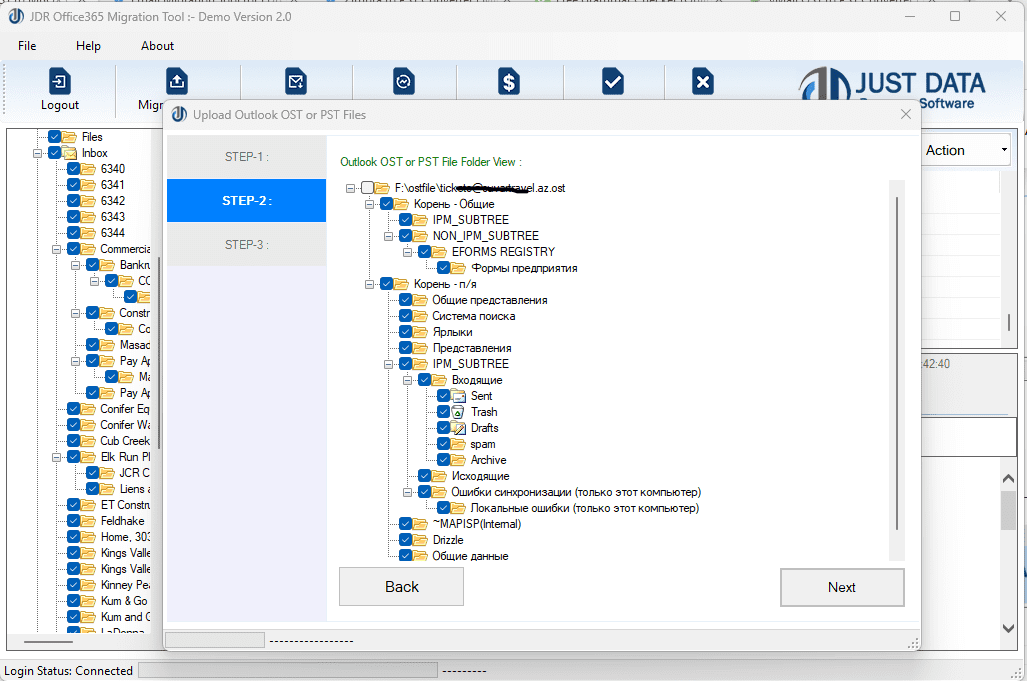Click the uncheck-all toolbar icon
The width and height of the screenshot is (1027, 681).
tap(702, 82)
